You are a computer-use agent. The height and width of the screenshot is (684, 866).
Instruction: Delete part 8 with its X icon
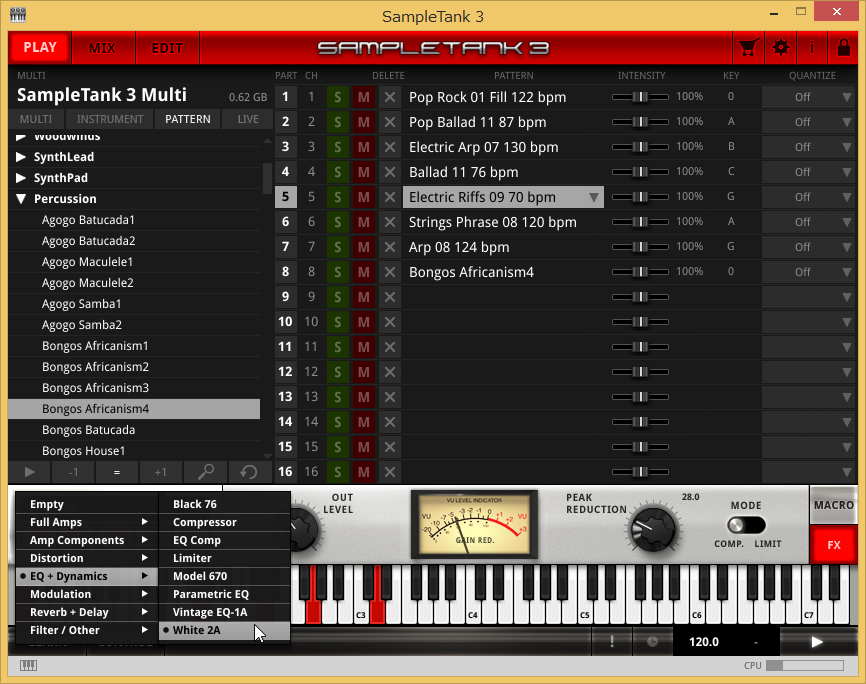pyautogui.click(x=390, y=272)
